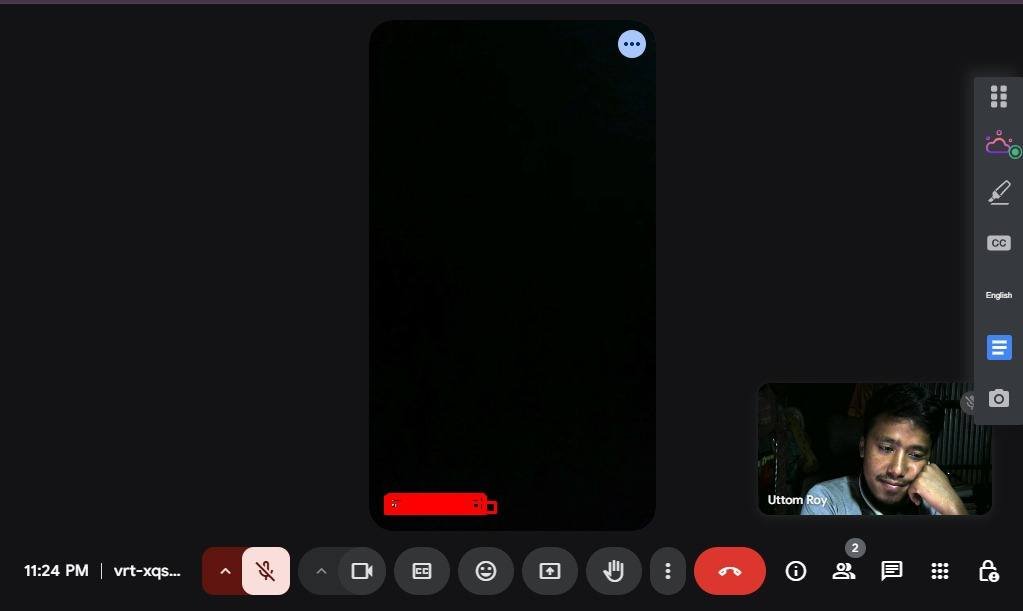Screen dimensions: 1023x611
Task: Unmute the microphone
Action: coord(266,571)
